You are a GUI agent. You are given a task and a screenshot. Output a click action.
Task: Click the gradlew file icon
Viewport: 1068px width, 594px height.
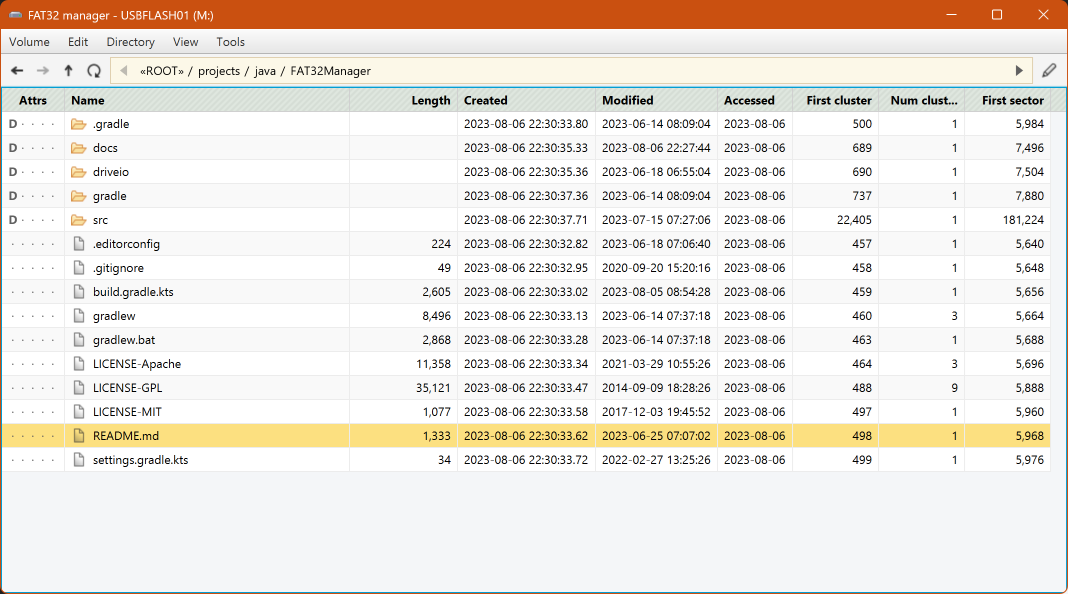pos(79,316)
